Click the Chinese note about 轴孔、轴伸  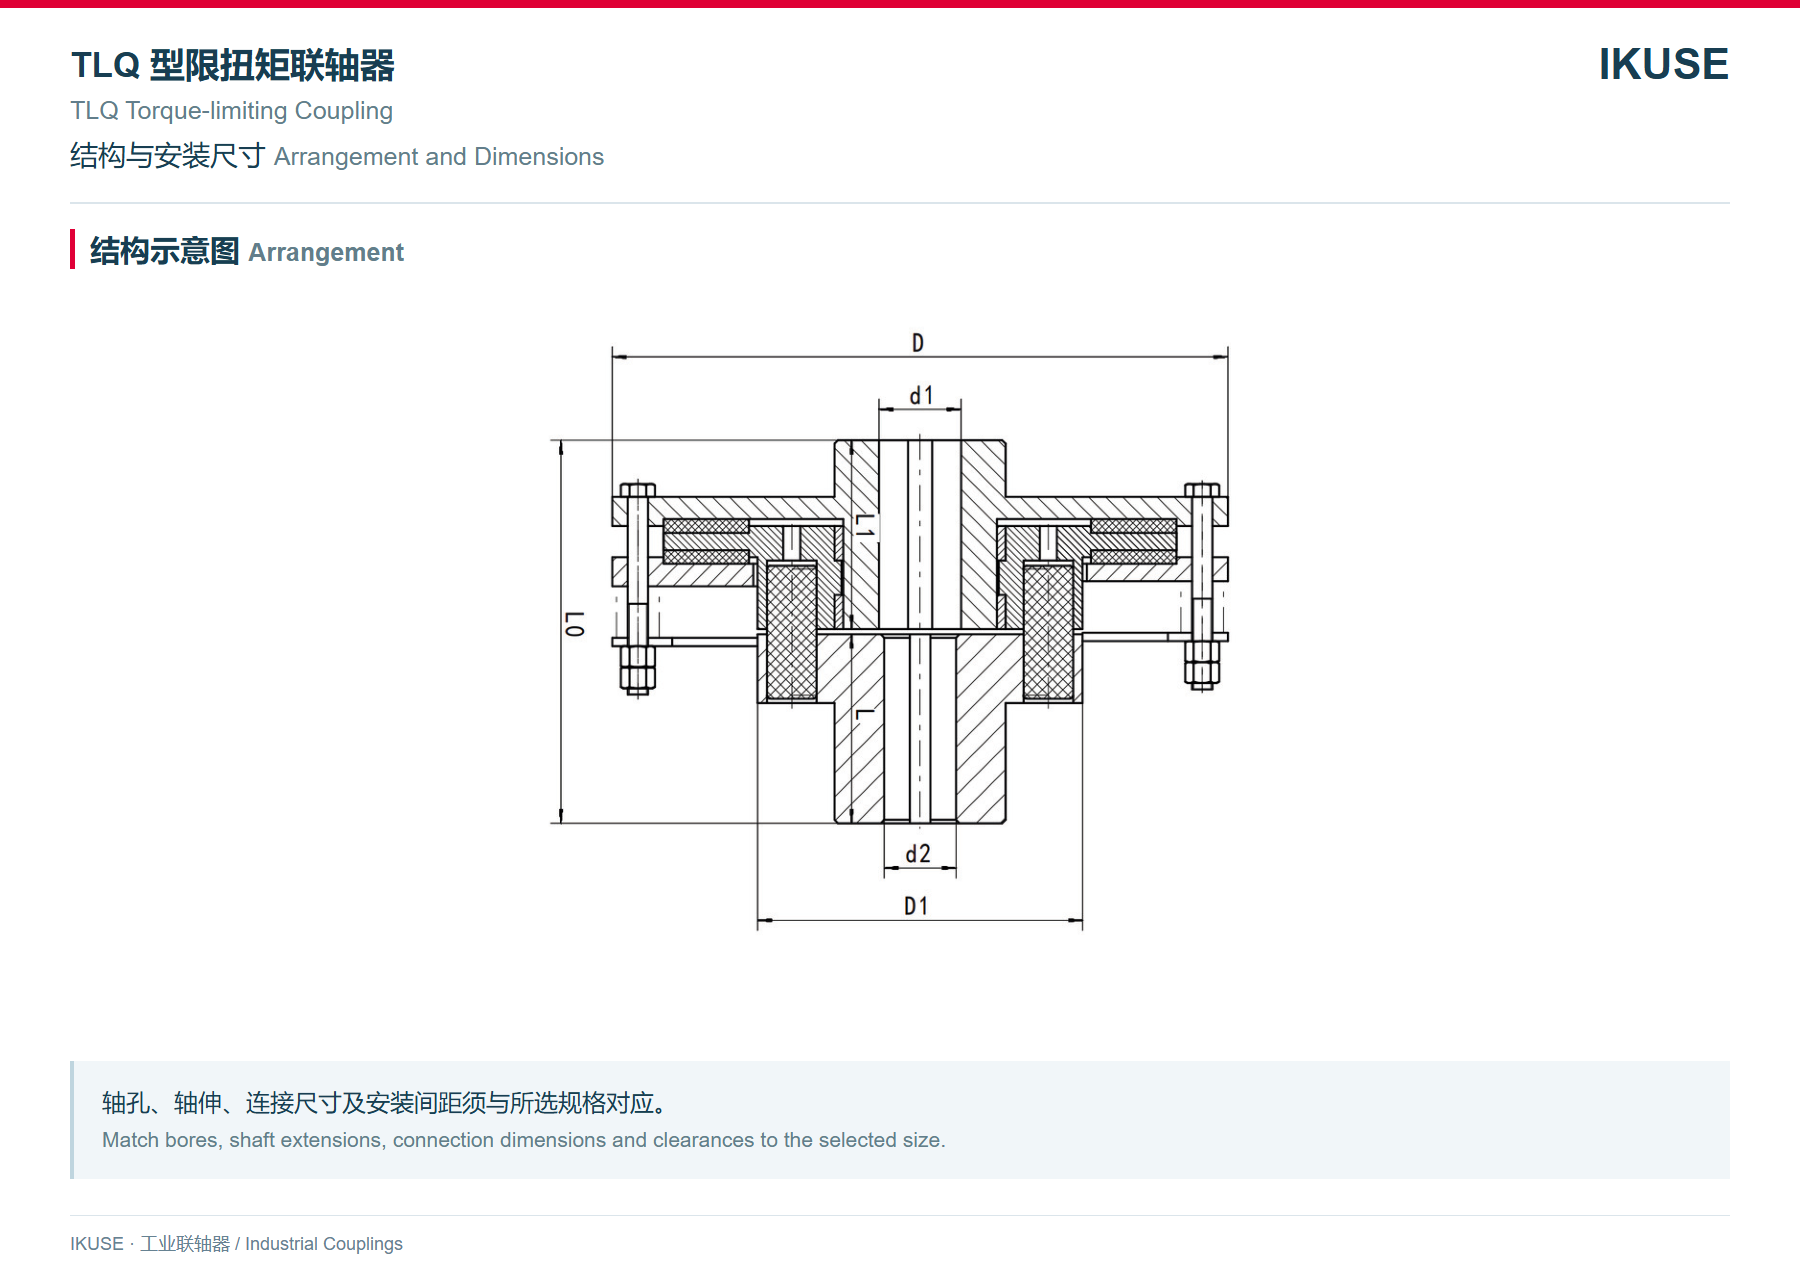coord(385,1103)
